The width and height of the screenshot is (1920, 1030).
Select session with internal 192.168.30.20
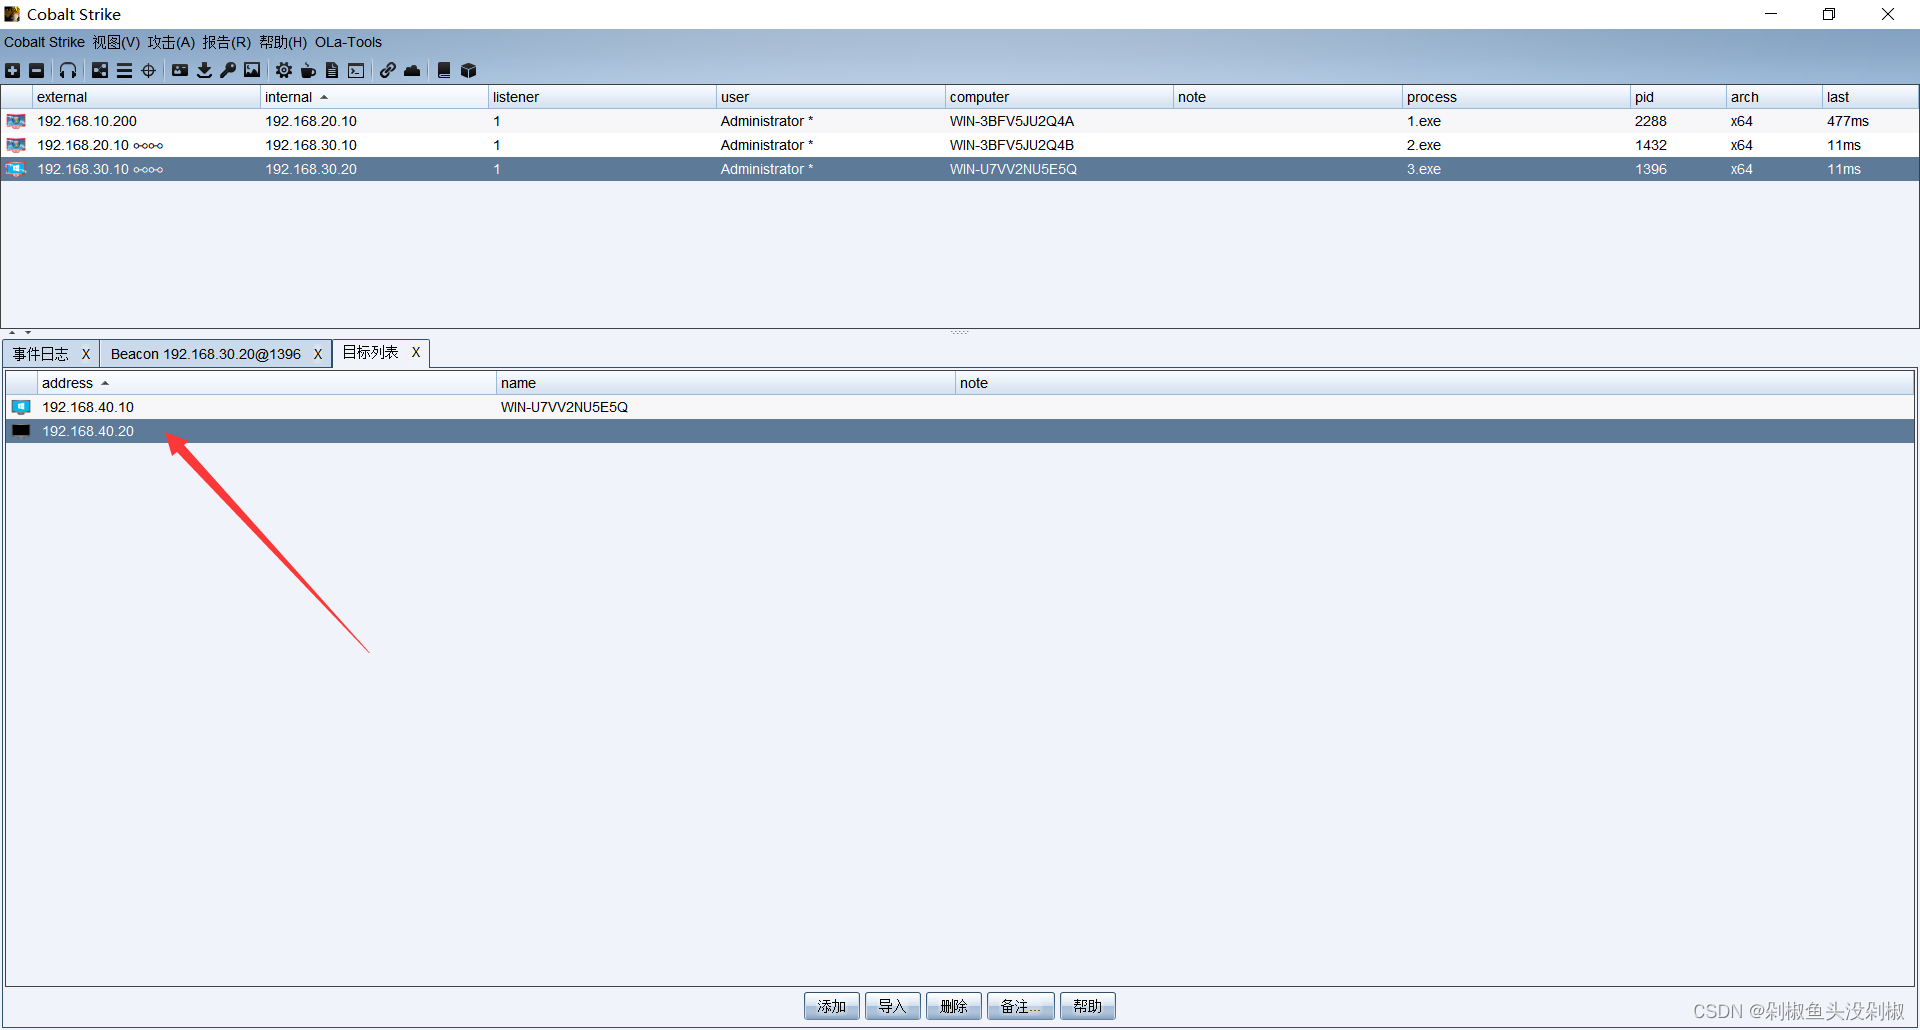[960, 169]
